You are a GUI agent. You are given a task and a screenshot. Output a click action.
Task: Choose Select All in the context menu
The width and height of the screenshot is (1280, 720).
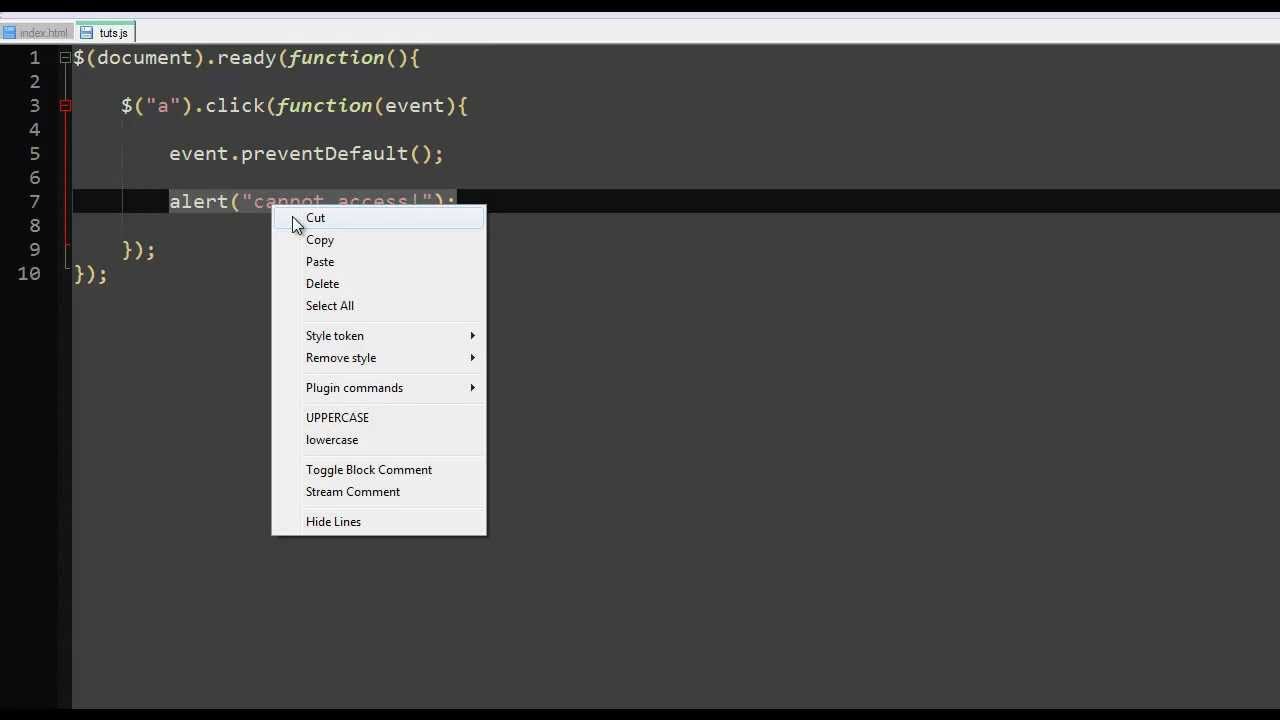pyautogui.click(x=379, y=306)
